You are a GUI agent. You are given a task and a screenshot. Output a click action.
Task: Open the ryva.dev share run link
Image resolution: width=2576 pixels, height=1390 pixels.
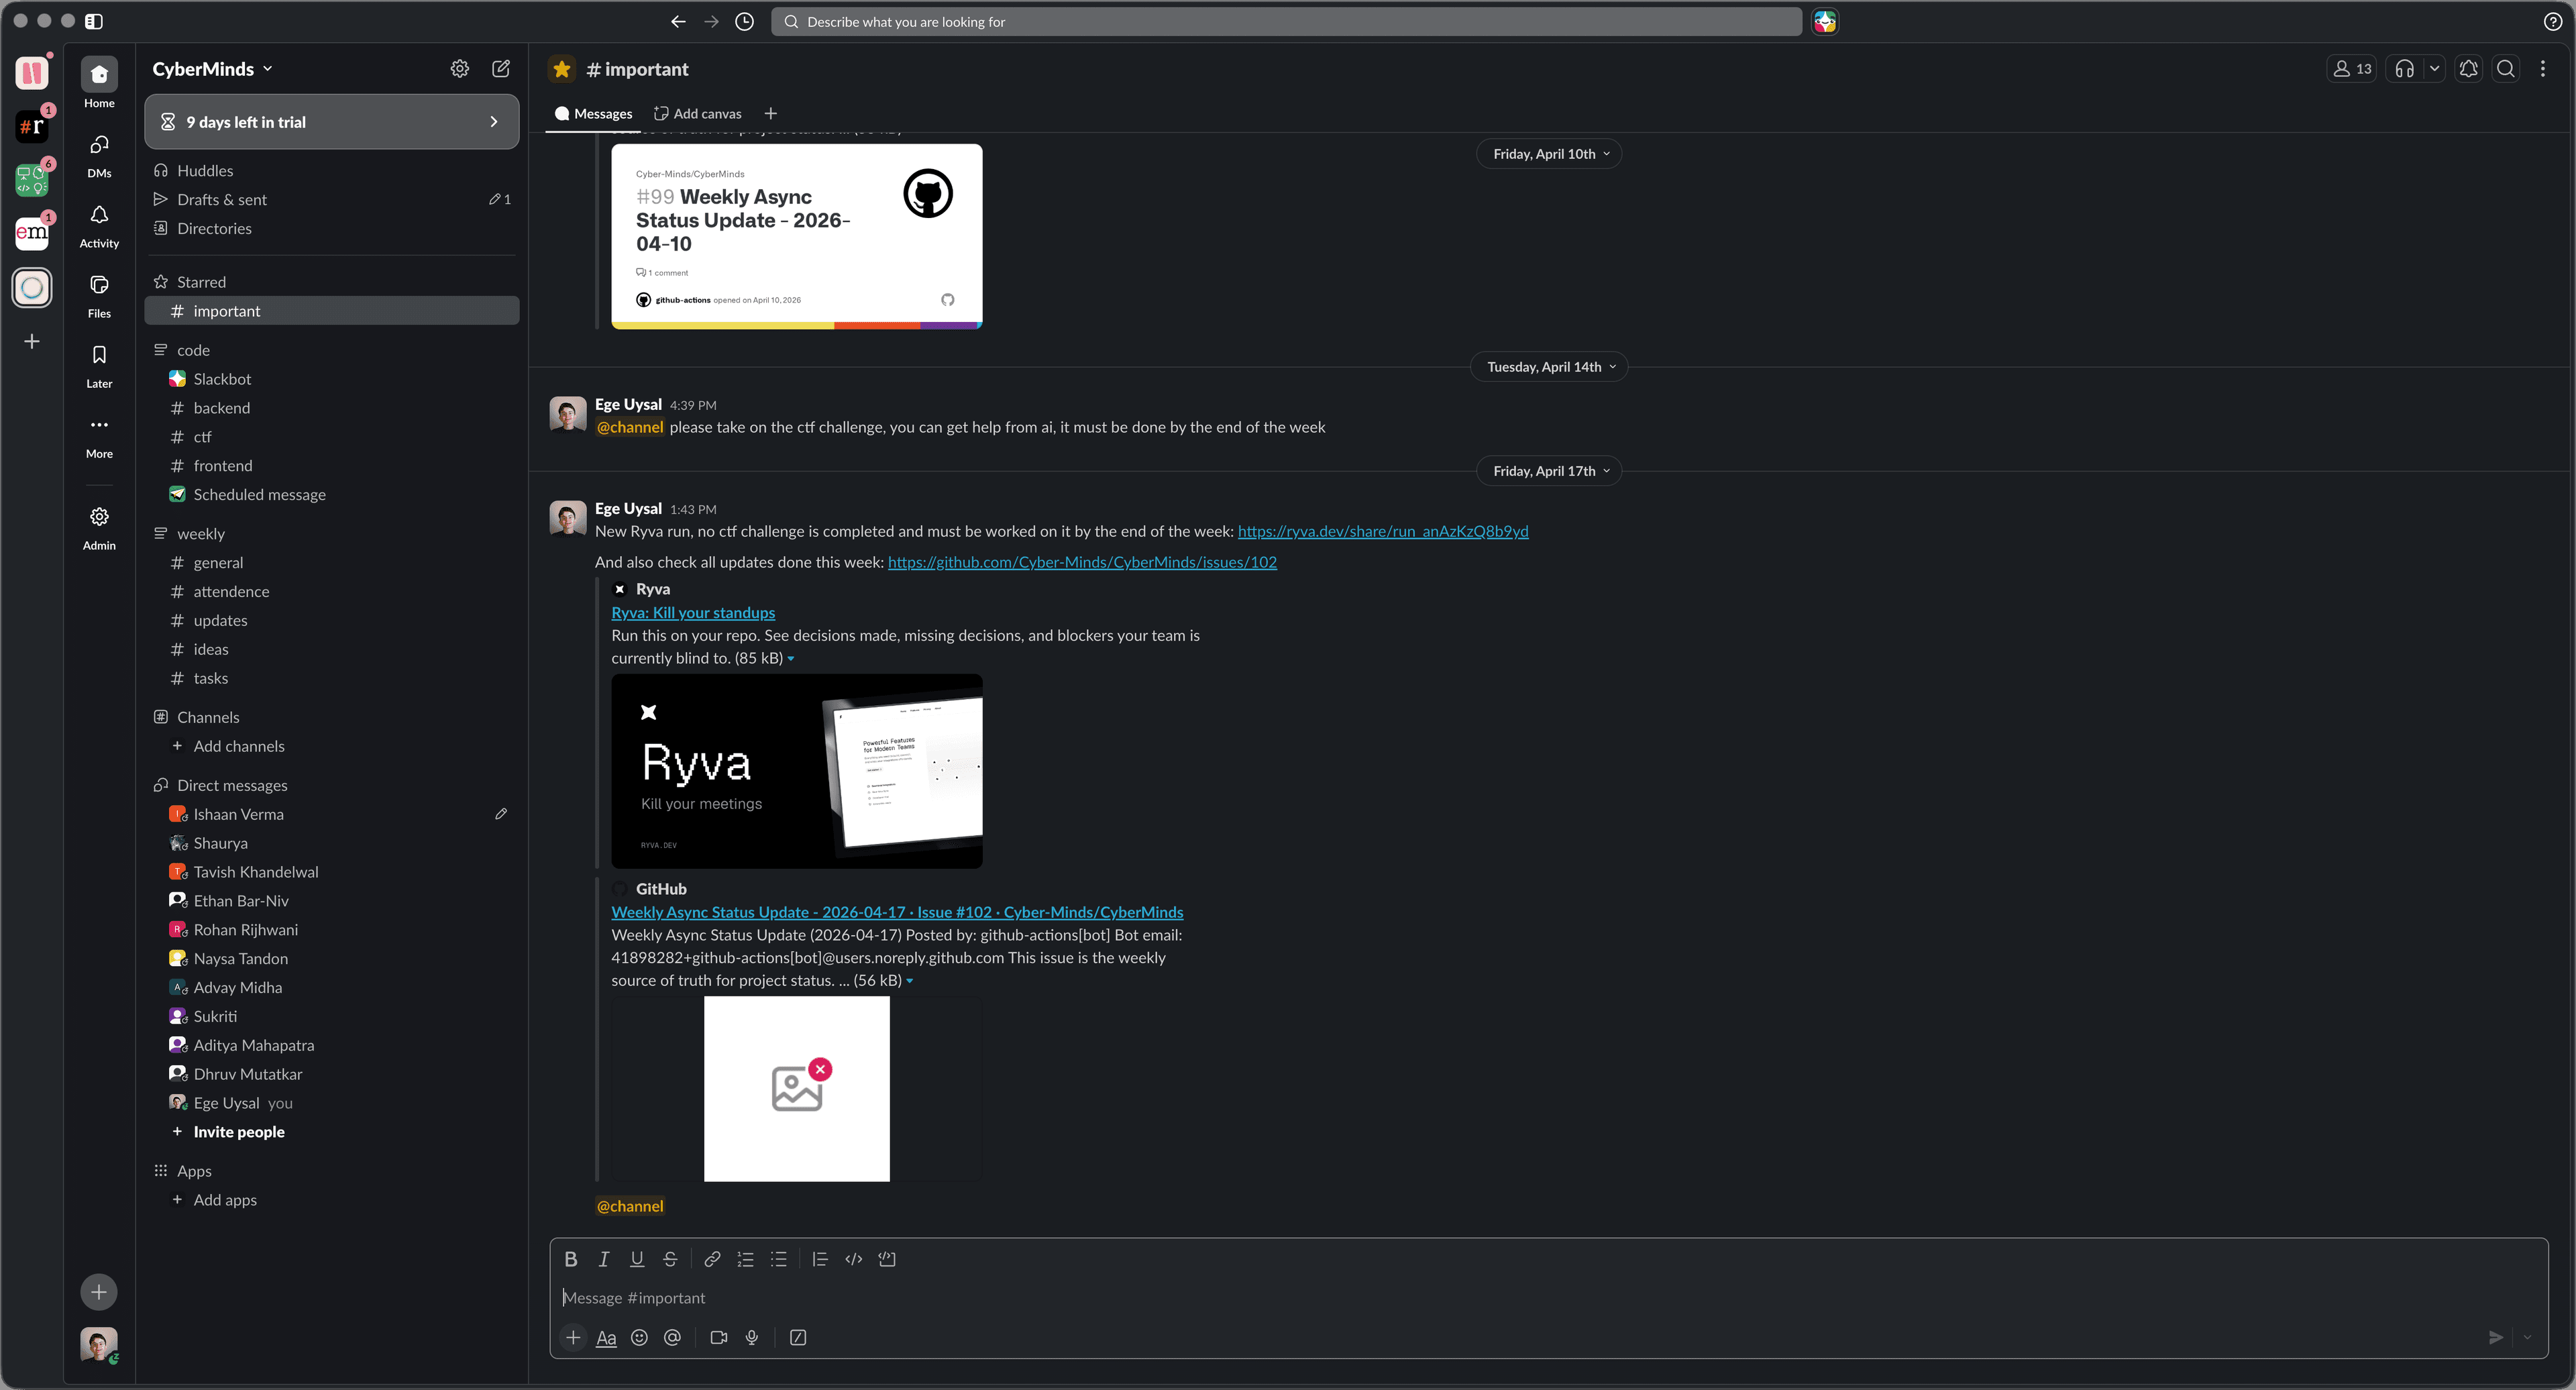point(1382,531)
